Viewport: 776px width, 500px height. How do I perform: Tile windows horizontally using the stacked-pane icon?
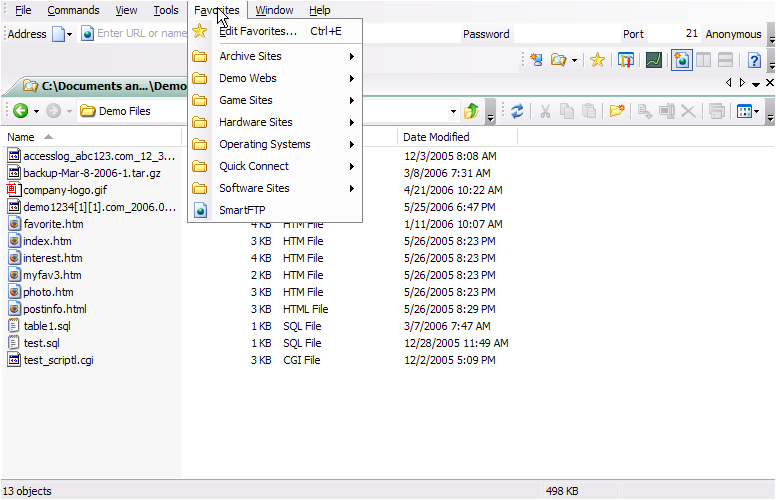(x=725, y=60)
